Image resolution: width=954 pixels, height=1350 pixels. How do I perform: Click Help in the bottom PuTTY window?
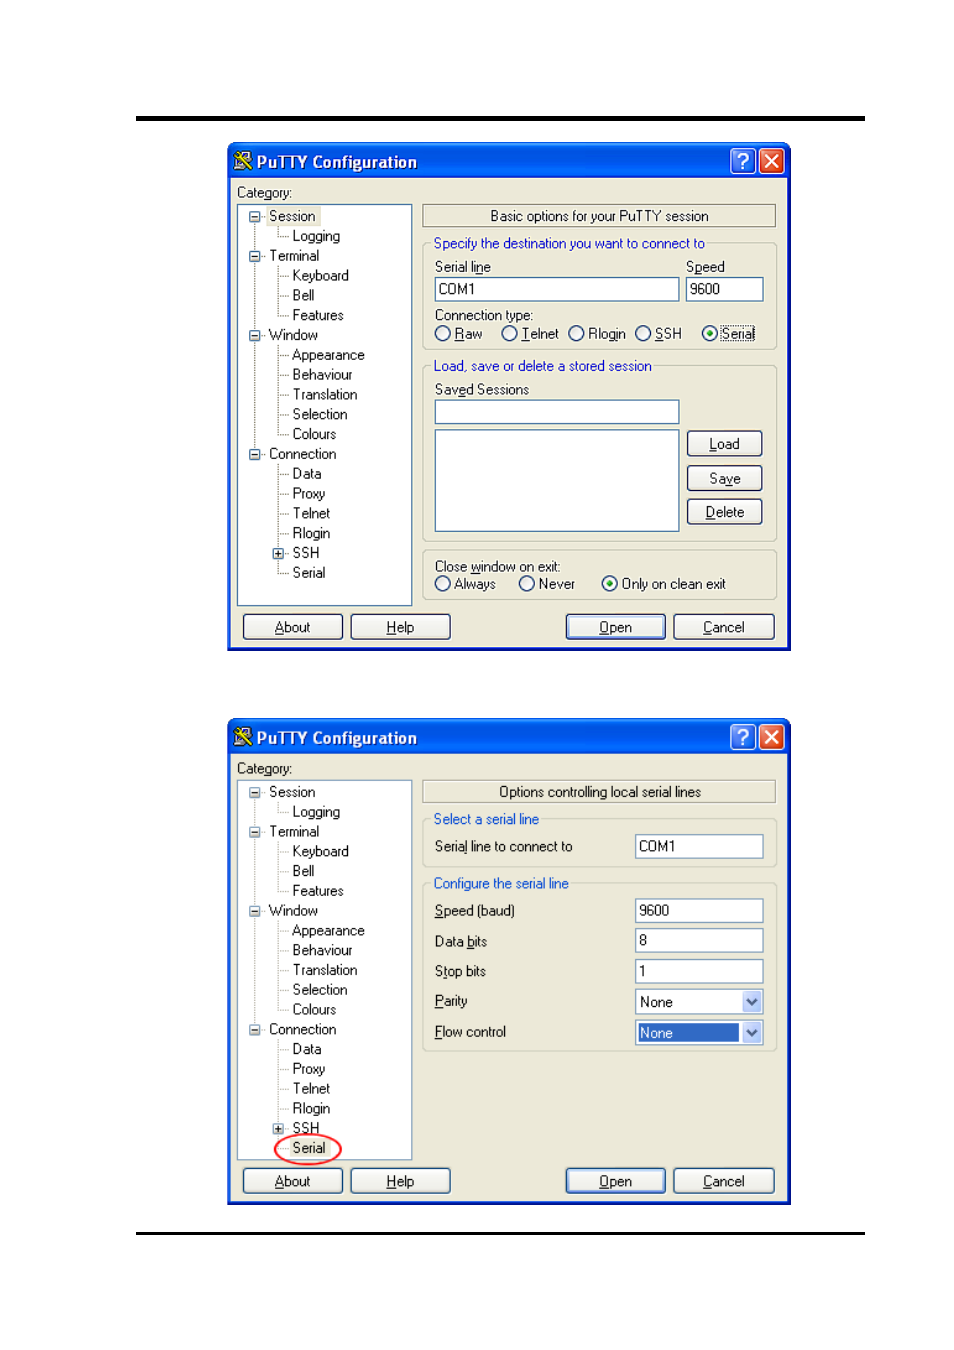pyautogui.click(x=400, y=1181)
